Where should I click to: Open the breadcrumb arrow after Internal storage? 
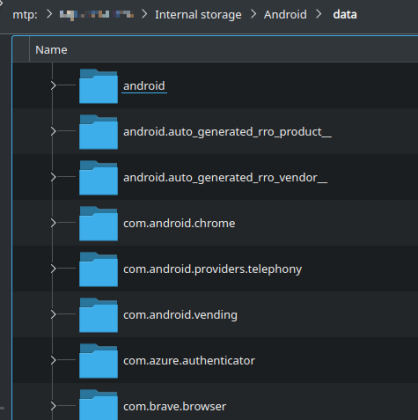[253, 14]
